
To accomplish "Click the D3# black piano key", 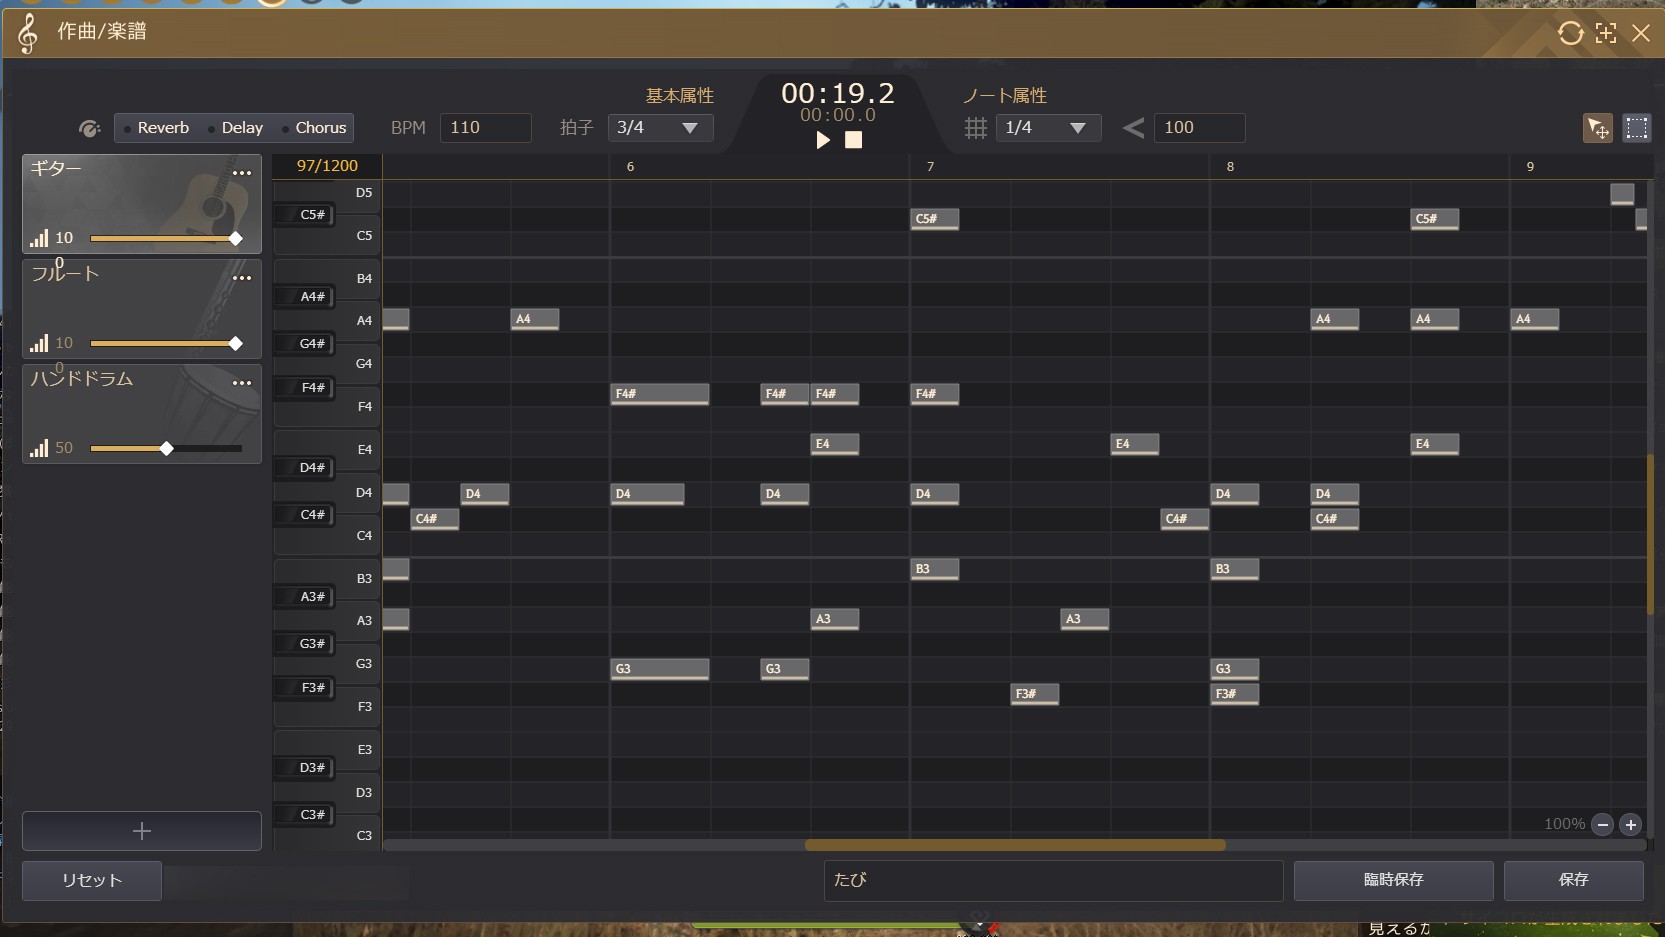I will coord(304,768).
